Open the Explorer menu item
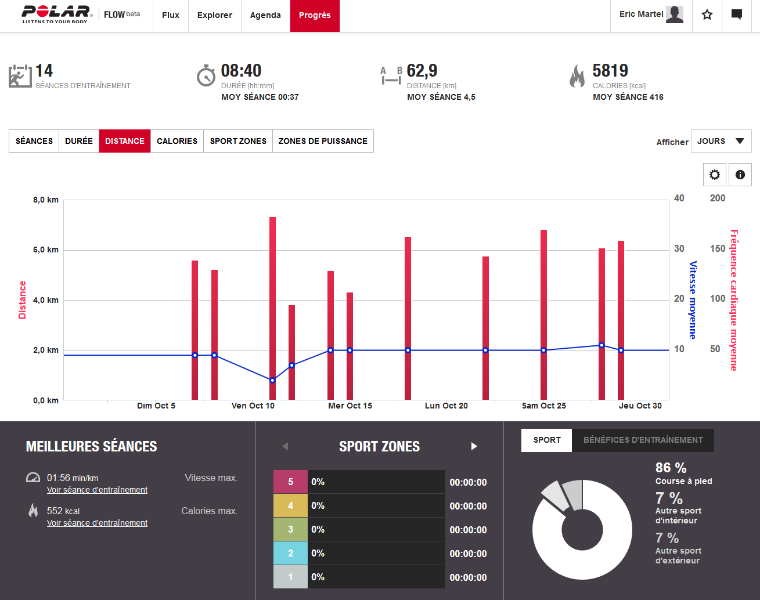Screen dimensions: 760x600 [215, 15]
